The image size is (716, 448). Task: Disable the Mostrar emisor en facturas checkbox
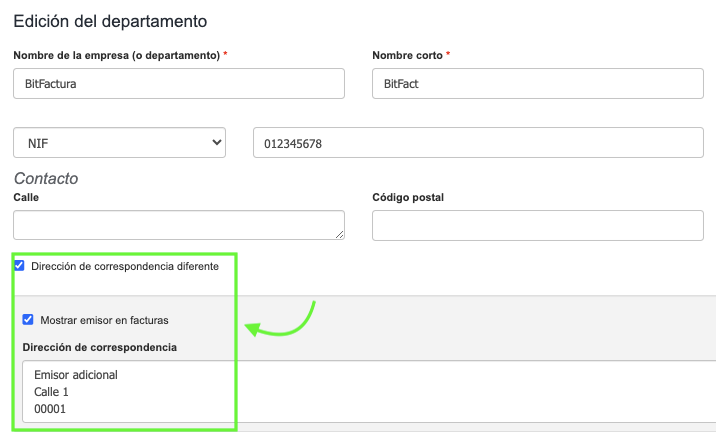pyautogui.click(x=28, y=320)
